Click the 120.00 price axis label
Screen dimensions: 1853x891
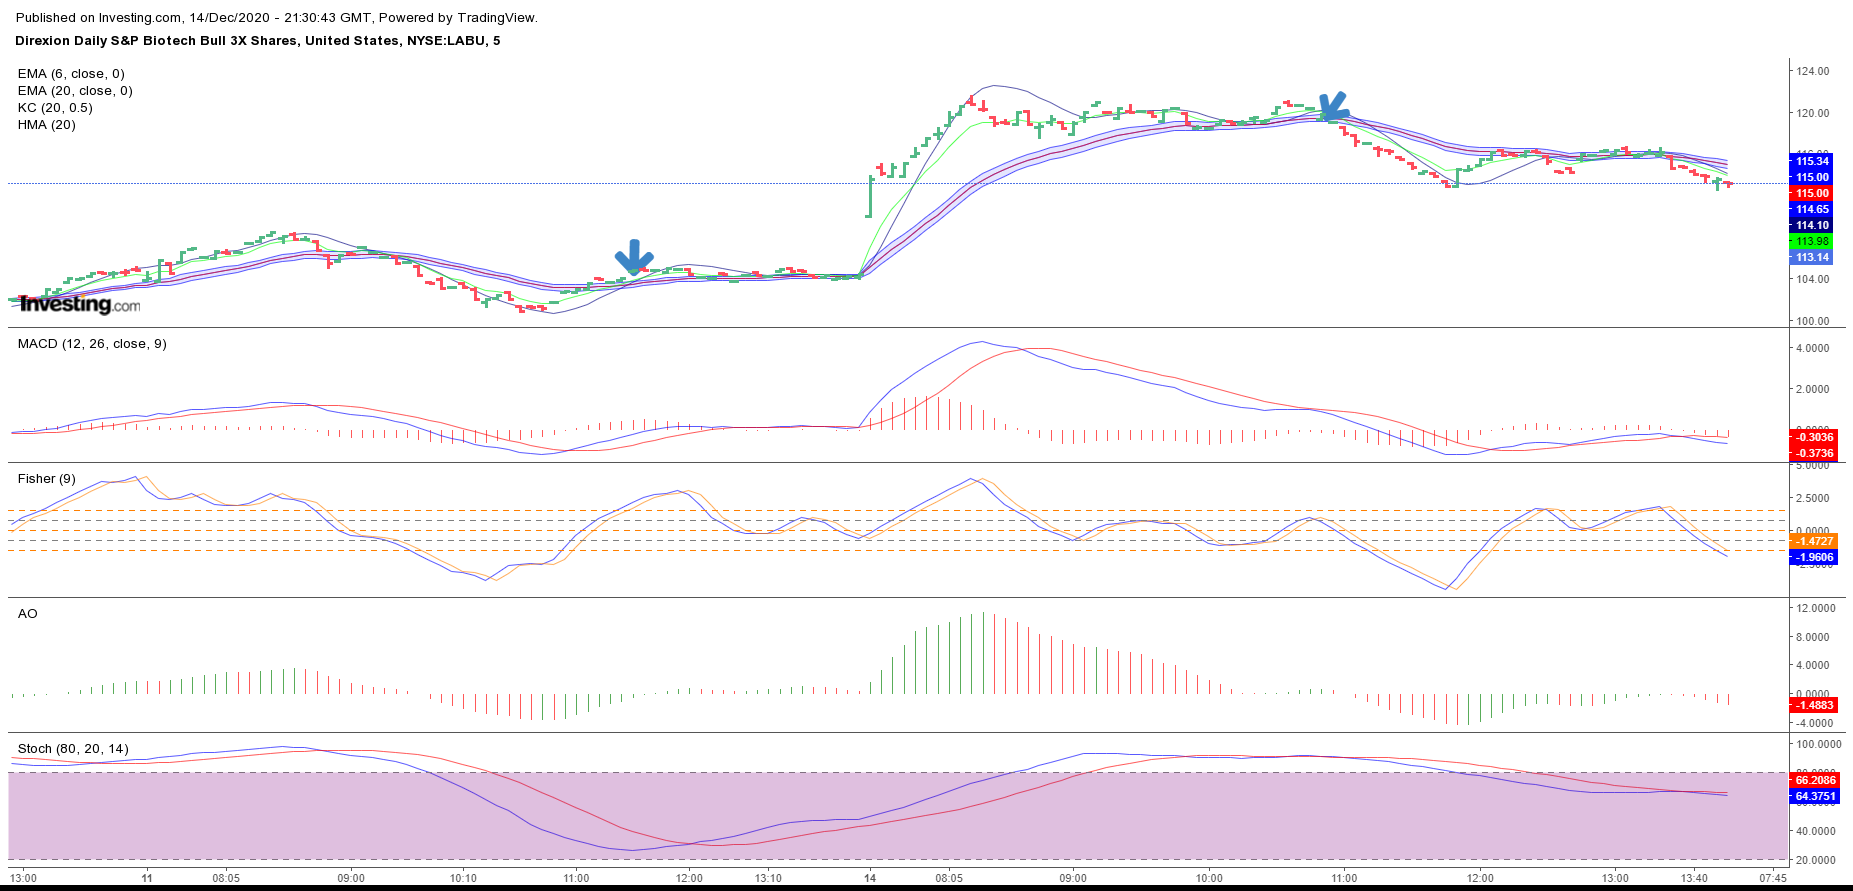1813,114
